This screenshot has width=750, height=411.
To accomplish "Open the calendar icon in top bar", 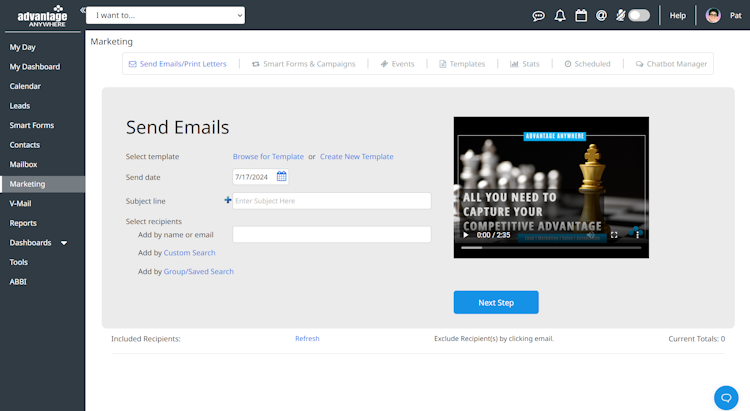I will [x=581, y=16].
